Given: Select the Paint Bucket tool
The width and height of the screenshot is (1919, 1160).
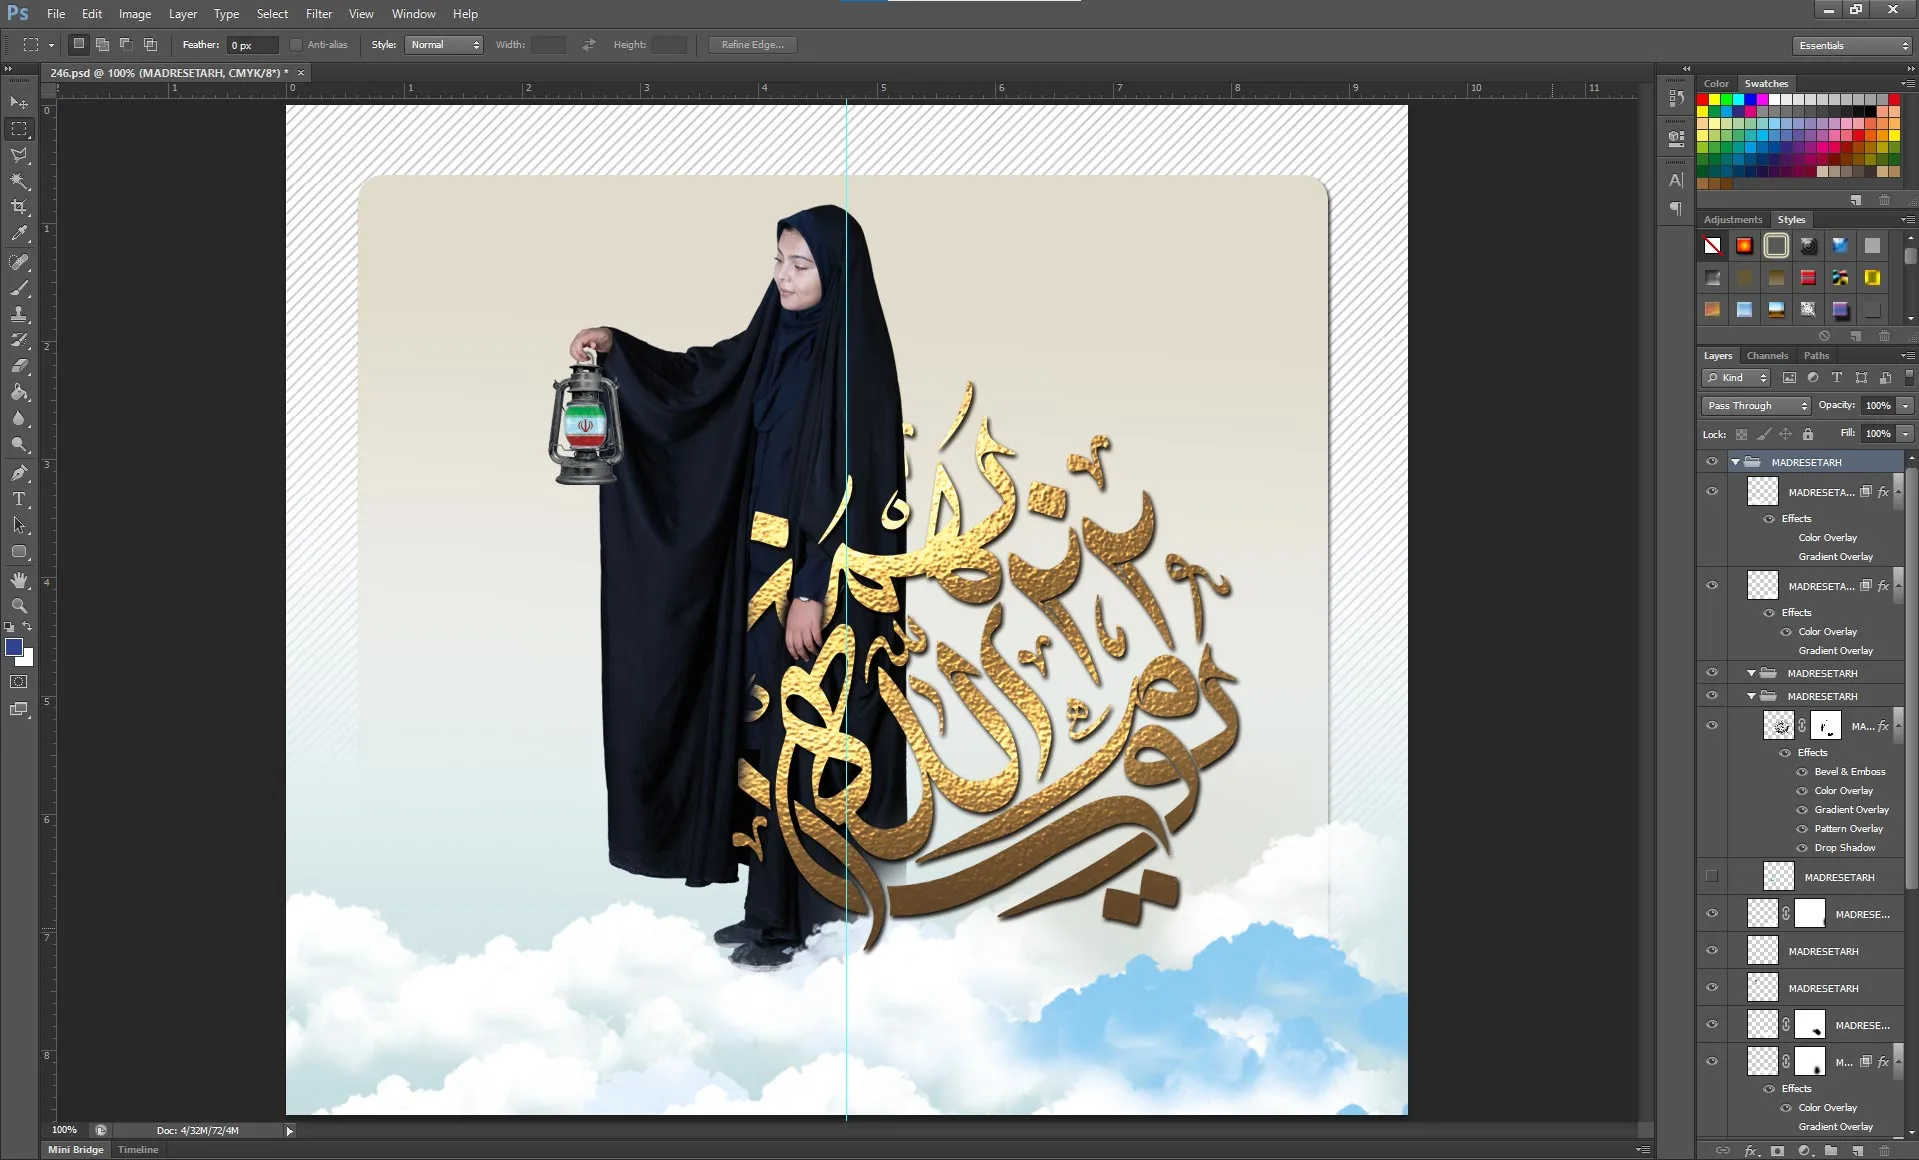Looking at the screenshot, I should (19, 392).
